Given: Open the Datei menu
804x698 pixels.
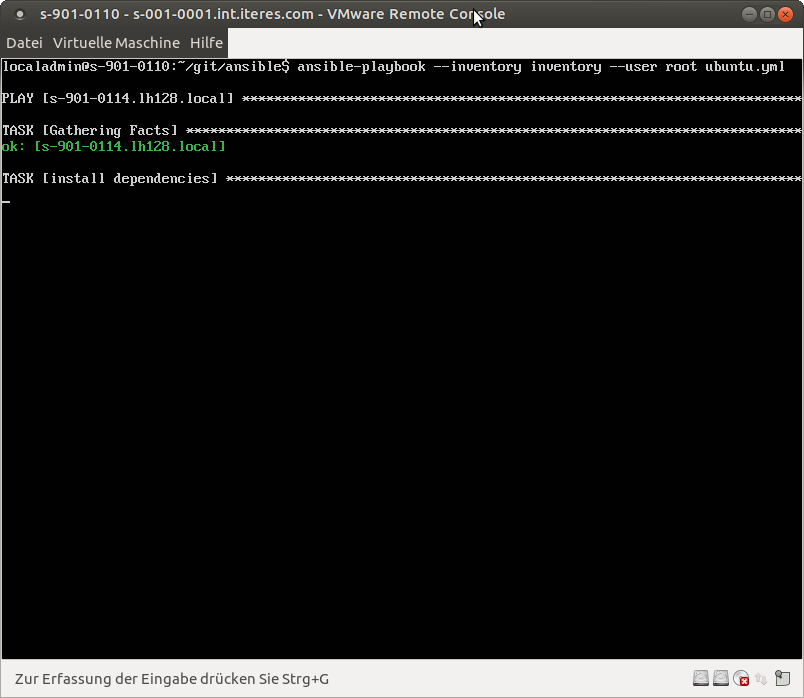Looking at the screenshot, I should click(x=24, y=43).
